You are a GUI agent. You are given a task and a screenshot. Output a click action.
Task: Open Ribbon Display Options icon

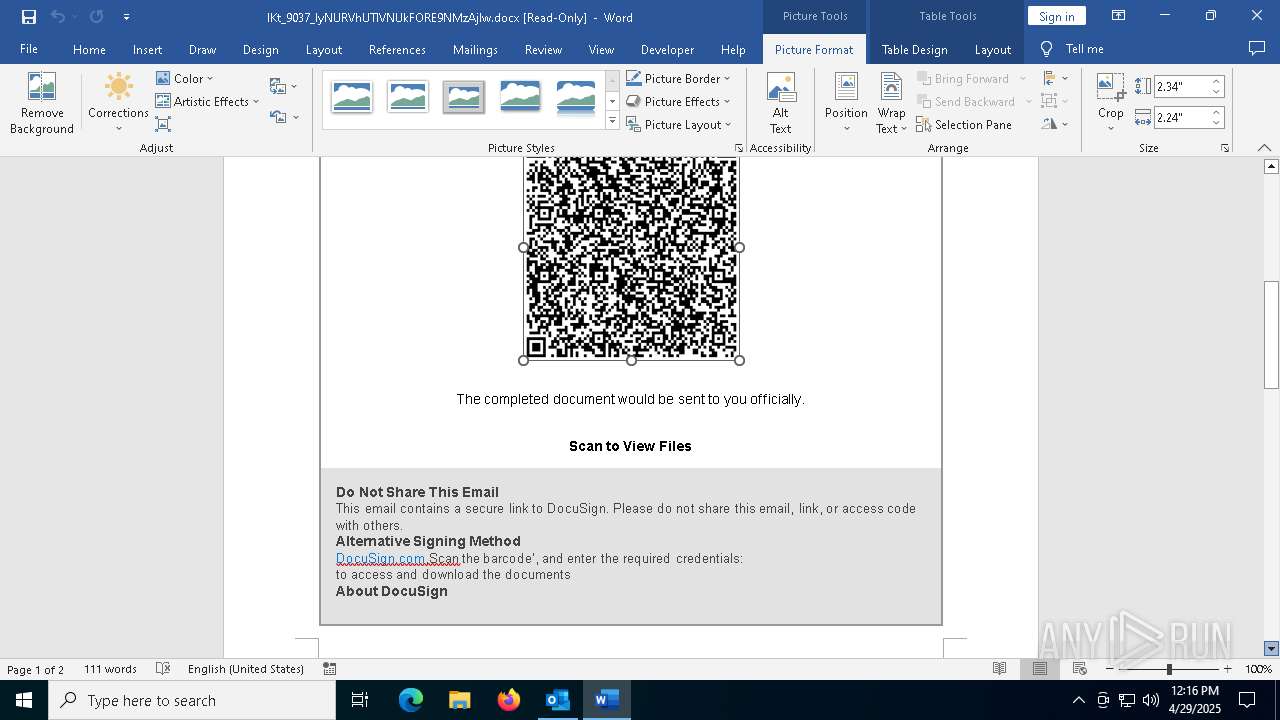[1118, 16]
